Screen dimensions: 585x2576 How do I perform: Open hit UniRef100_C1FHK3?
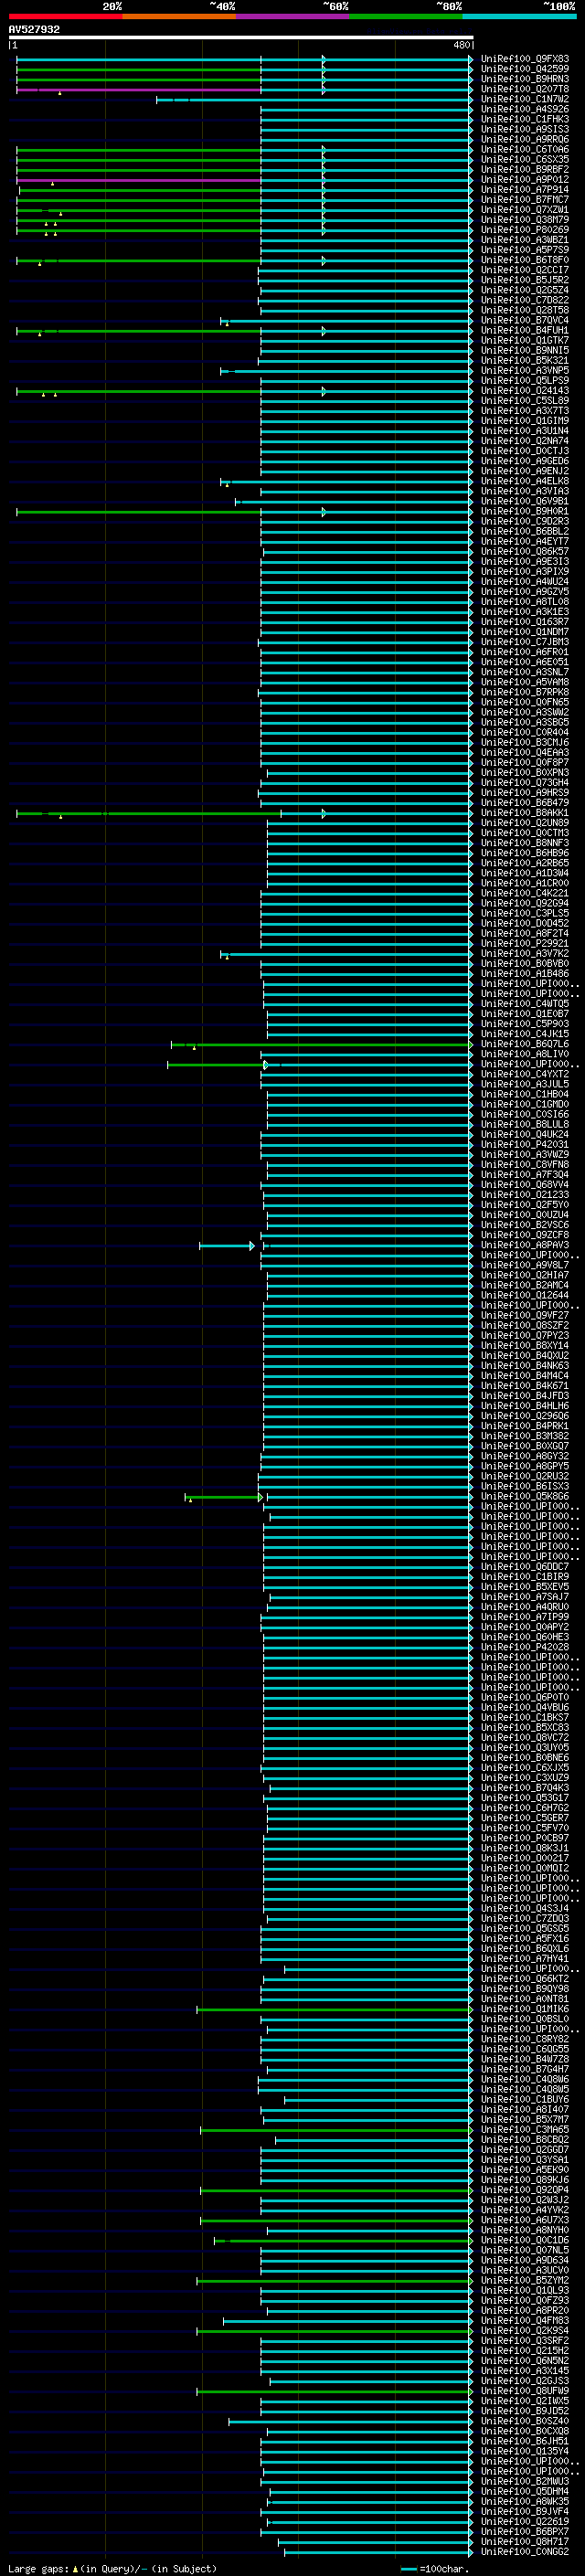tap(525, 120)
